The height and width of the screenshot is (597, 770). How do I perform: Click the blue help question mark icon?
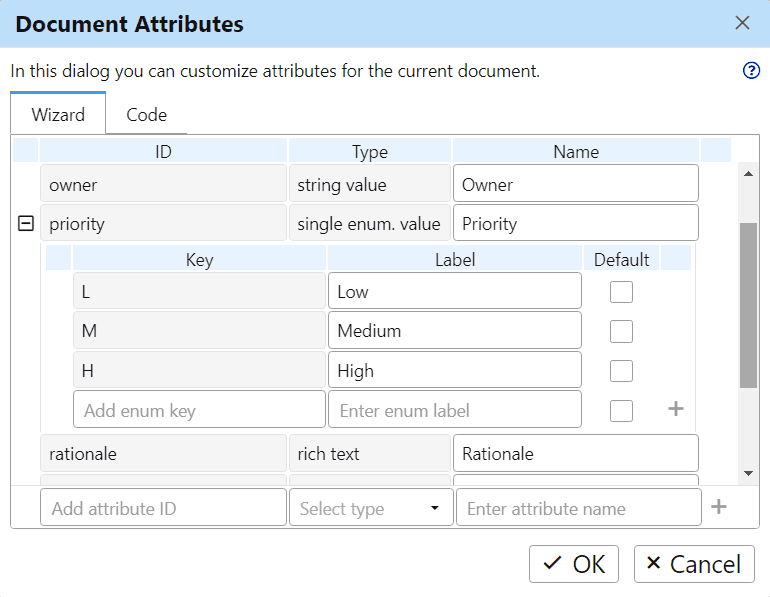(x=752, y=71)
